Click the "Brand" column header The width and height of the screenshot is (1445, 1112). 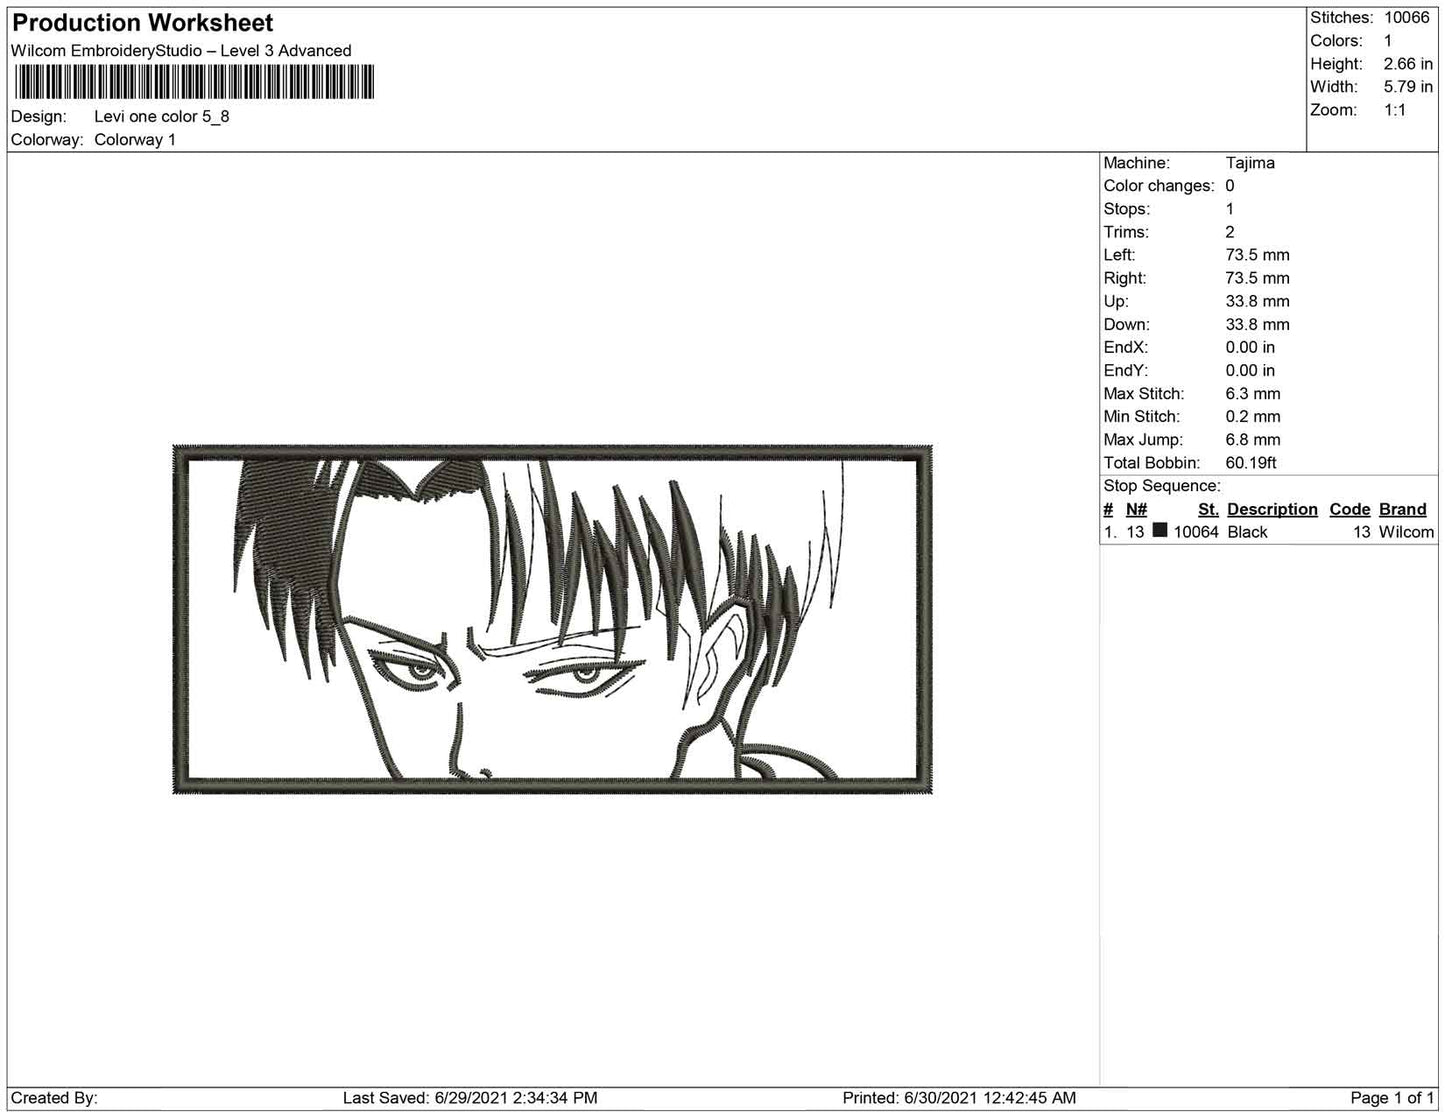tap(1403, 509)
